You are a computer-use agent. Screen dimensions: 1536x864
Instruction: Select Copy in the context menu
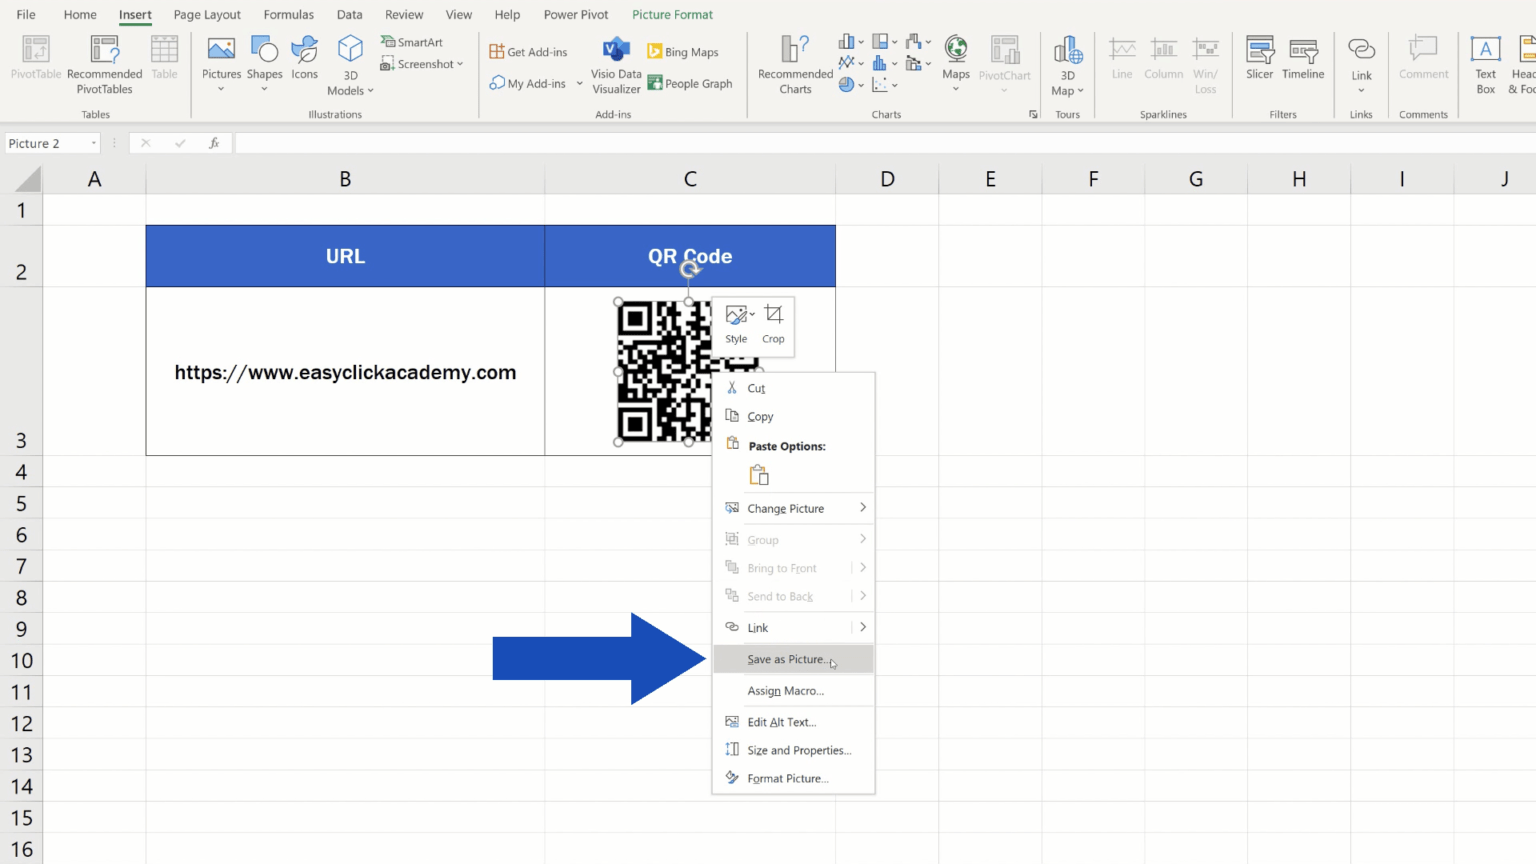(x=760, y=416)
